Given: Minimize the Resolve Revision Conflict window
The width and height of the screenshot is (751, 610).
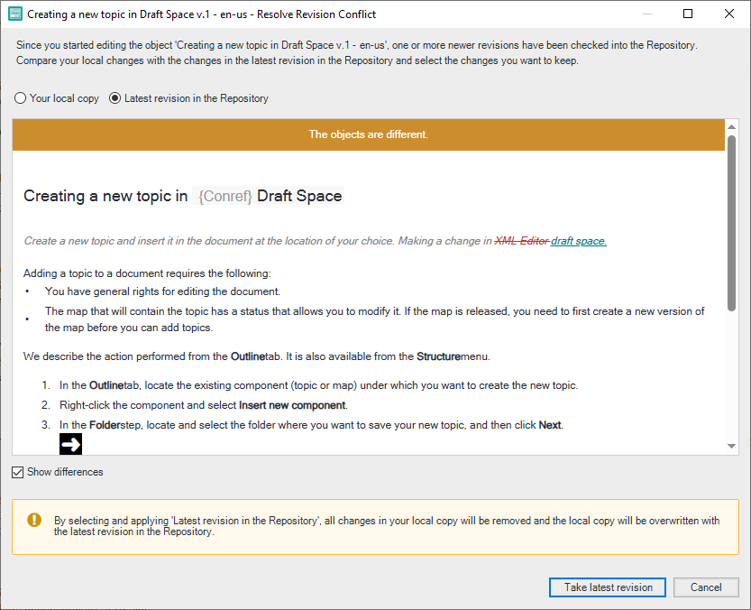Looking at the screenshot, I should [641, 14].
